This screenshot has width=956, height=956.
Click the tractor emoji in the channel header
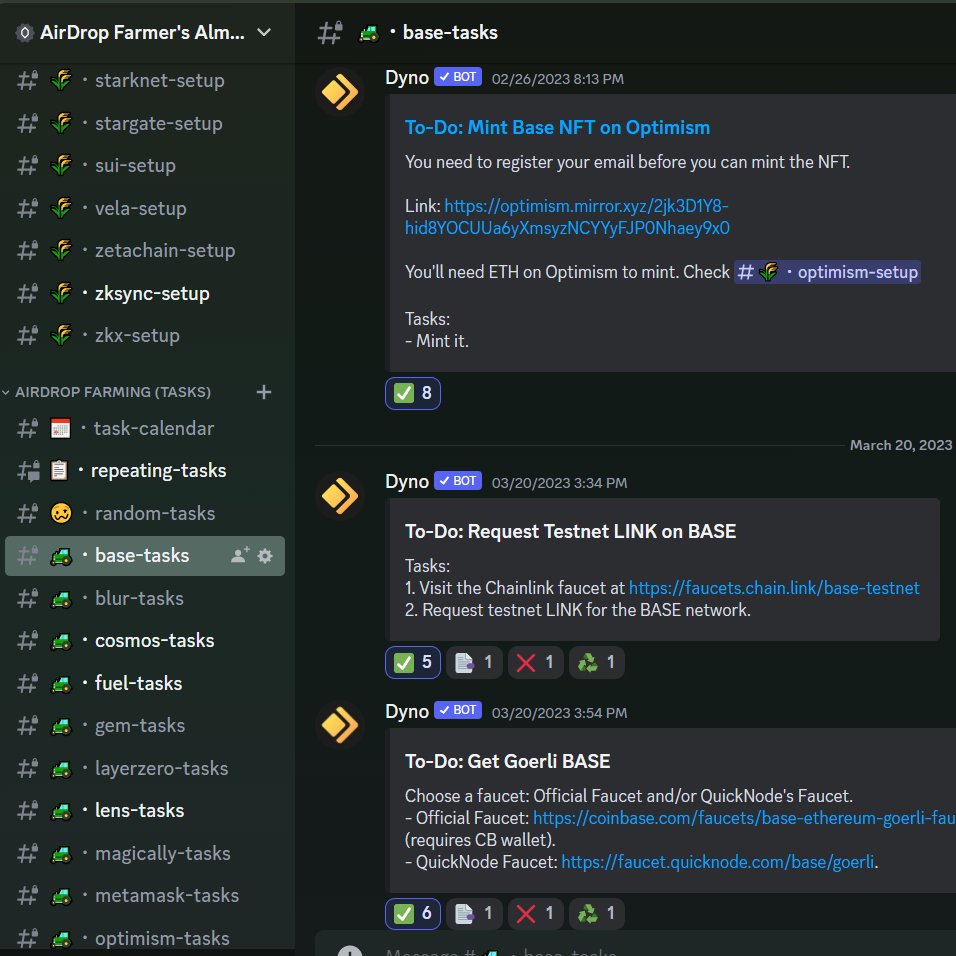click(x=369, y=33)
